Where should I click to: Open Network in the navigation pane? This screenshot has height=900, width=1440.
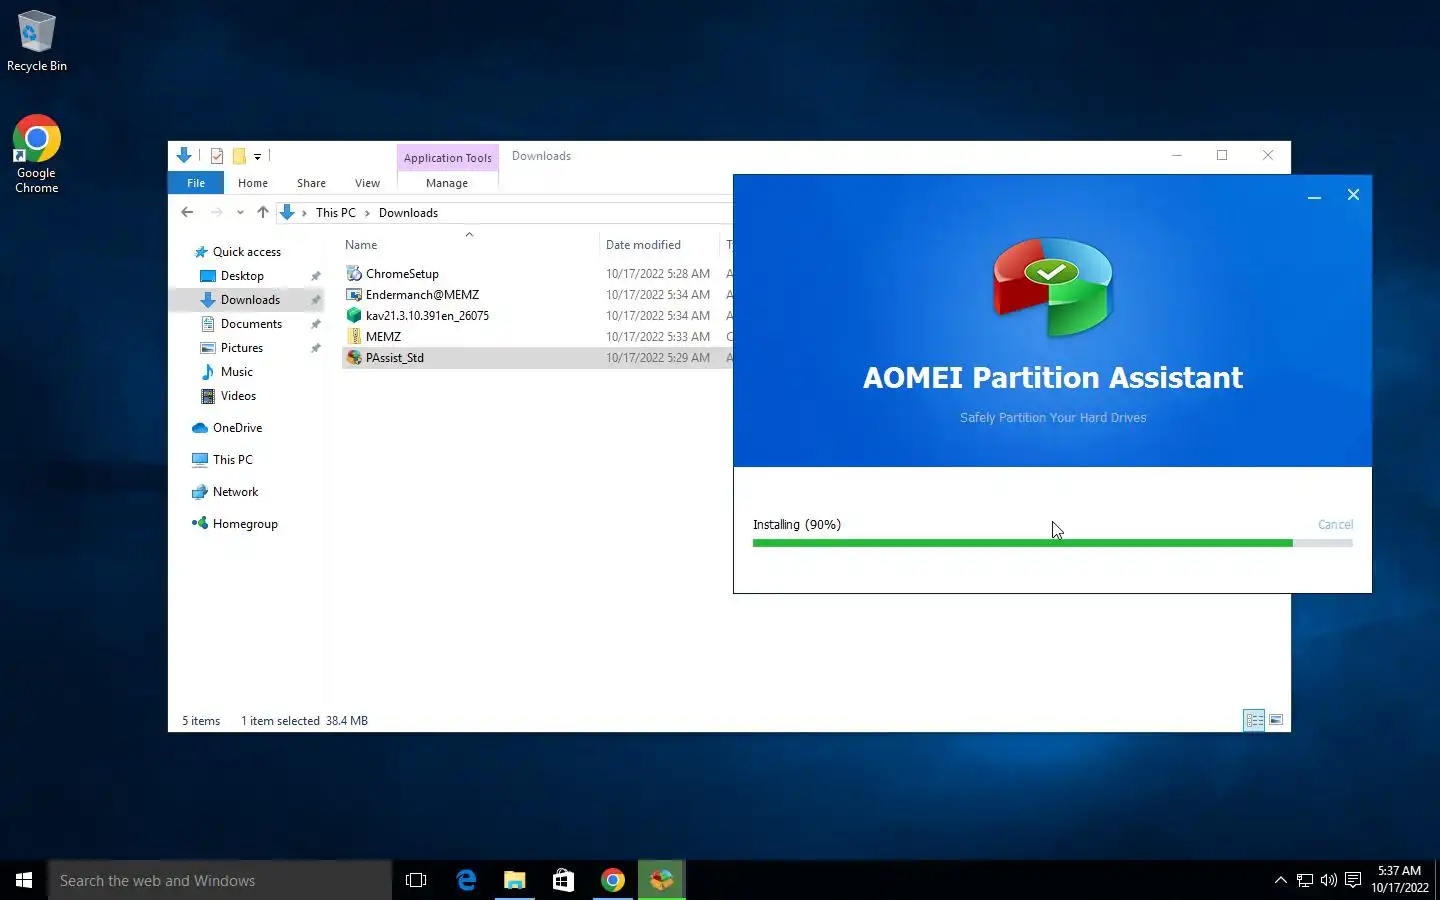[x=235, y=492]
